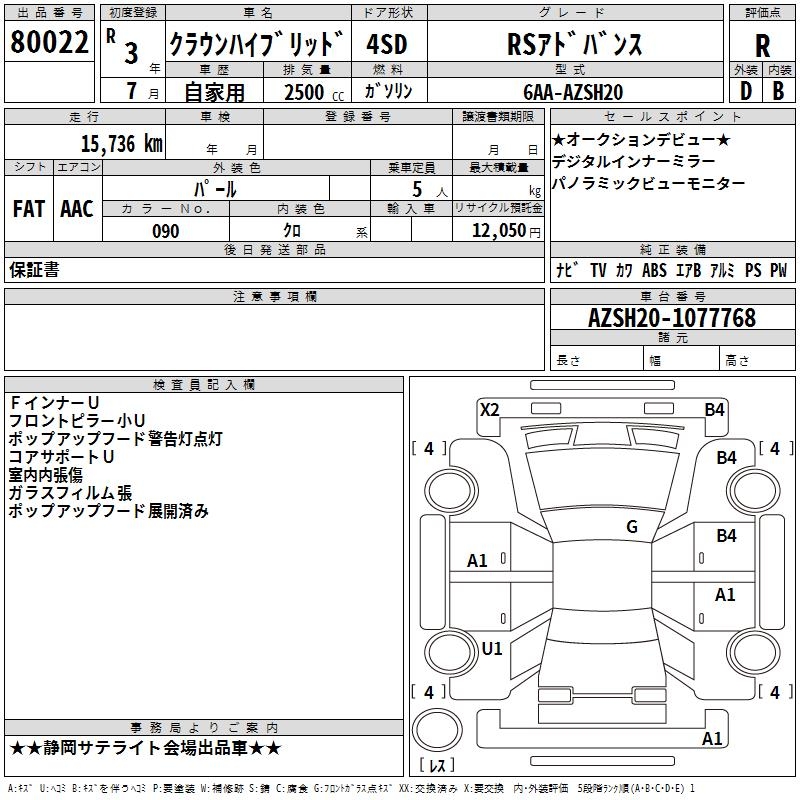Select the registration month 7

coord(132,91)
